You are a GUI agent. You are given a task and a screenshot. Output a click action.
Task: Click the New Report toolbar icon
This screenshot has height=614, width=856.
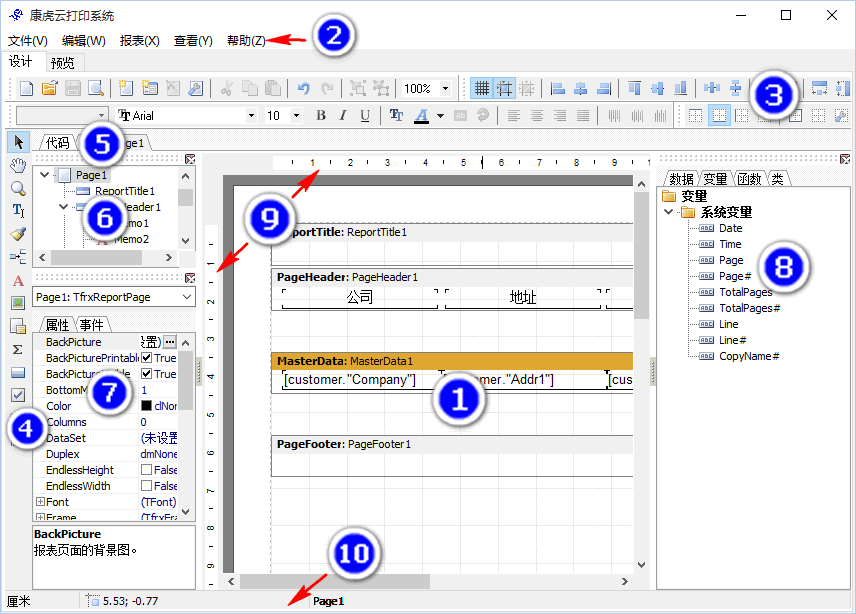27,89
